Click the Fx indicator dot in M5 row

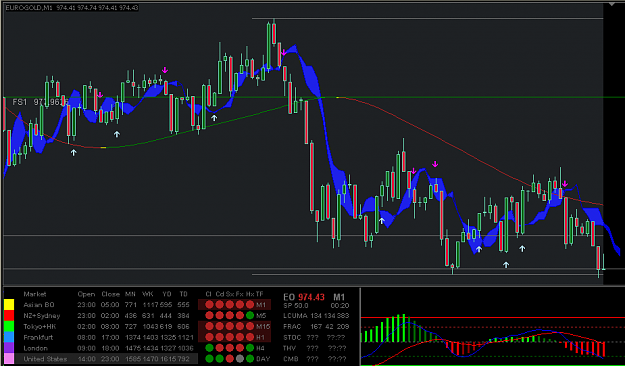[240, 316]
